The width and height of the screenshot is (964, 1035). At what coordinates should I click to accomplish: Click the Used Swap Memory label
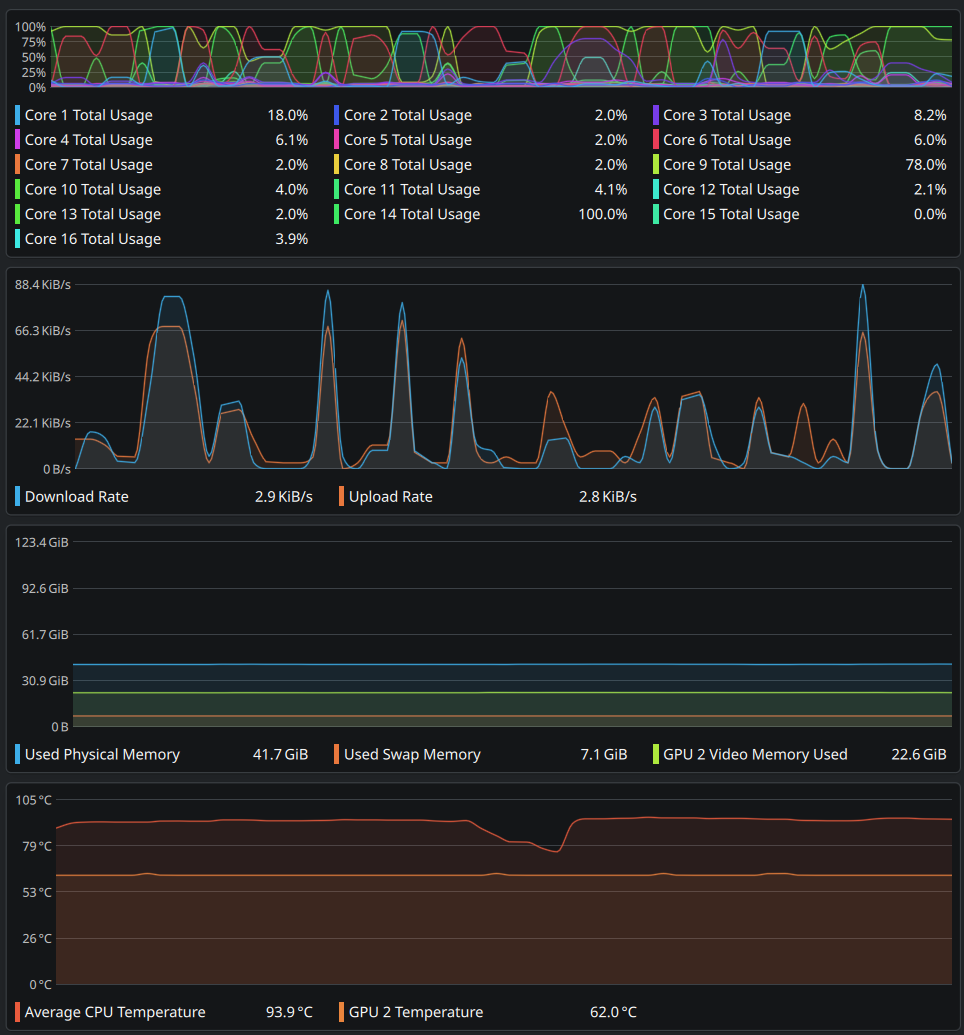(x=412, y=754)
